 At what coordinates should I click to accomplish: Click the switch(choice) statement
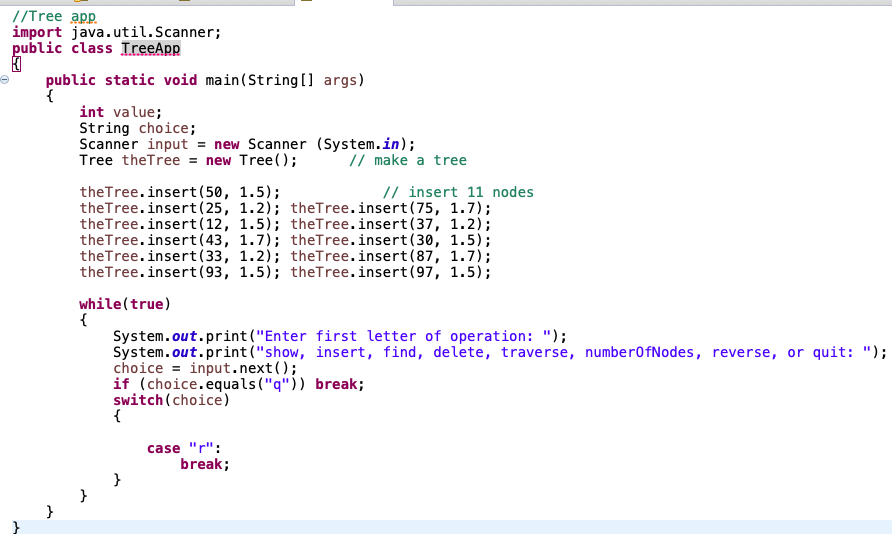[171, 400]
